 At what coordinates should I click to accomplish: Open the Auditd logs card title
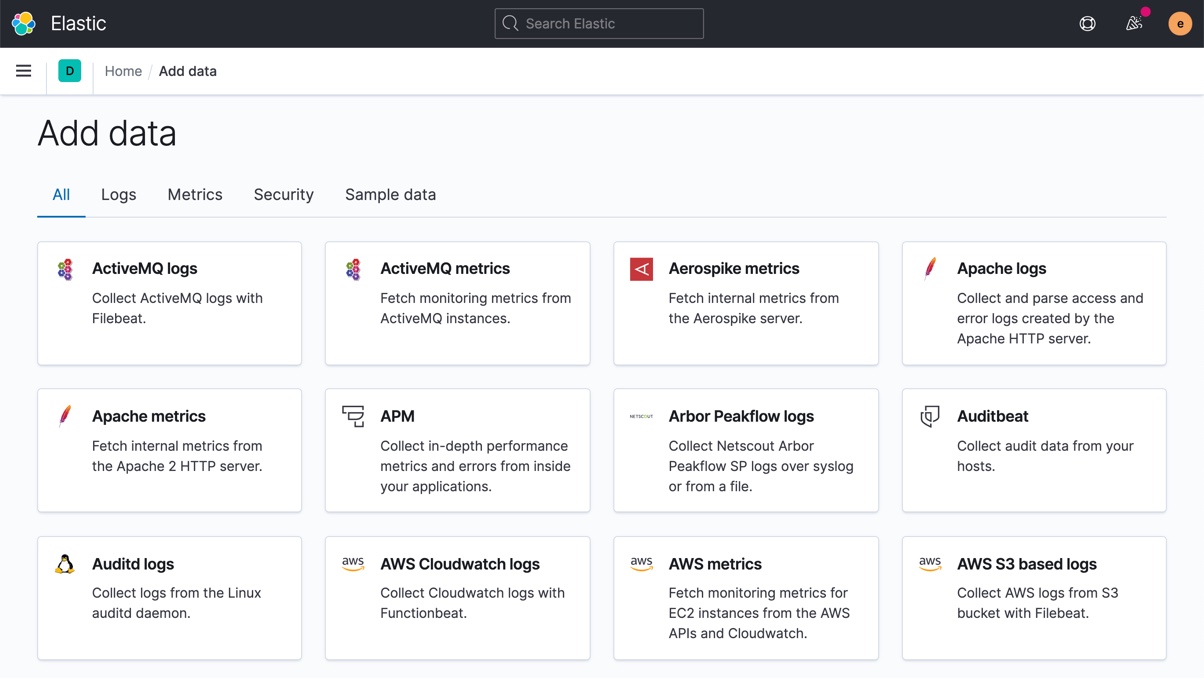point(133,564)
